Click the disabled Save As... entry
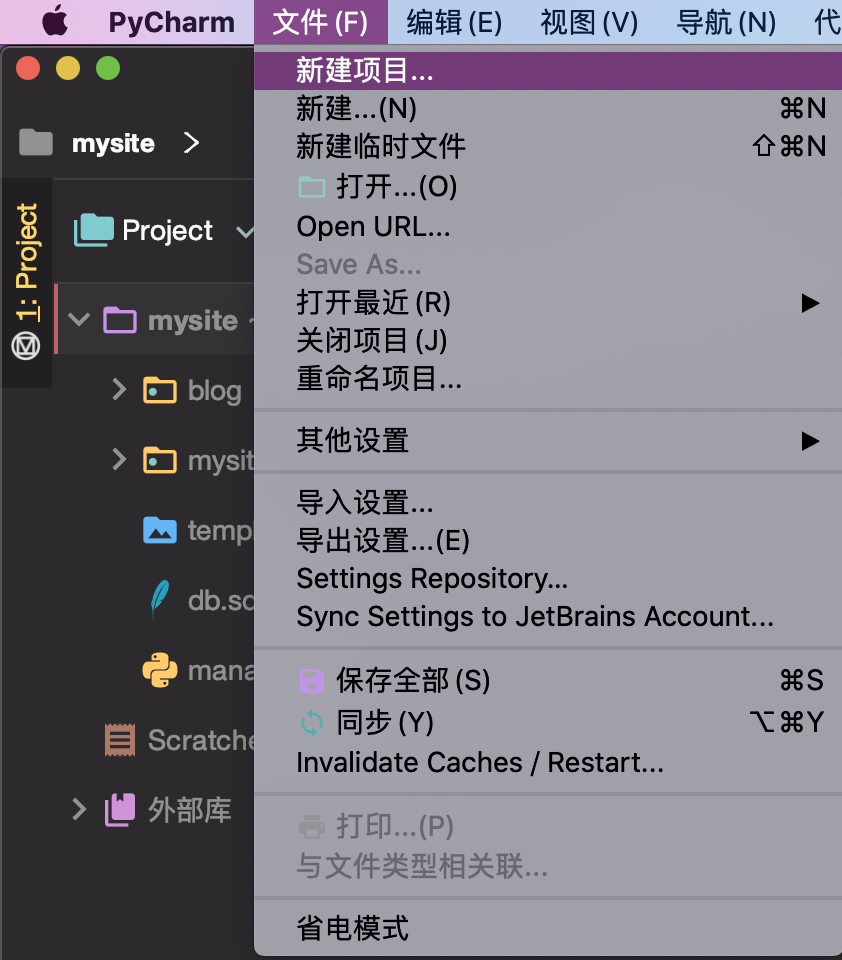The image size is (842, 960). click(x=548, y=264)
